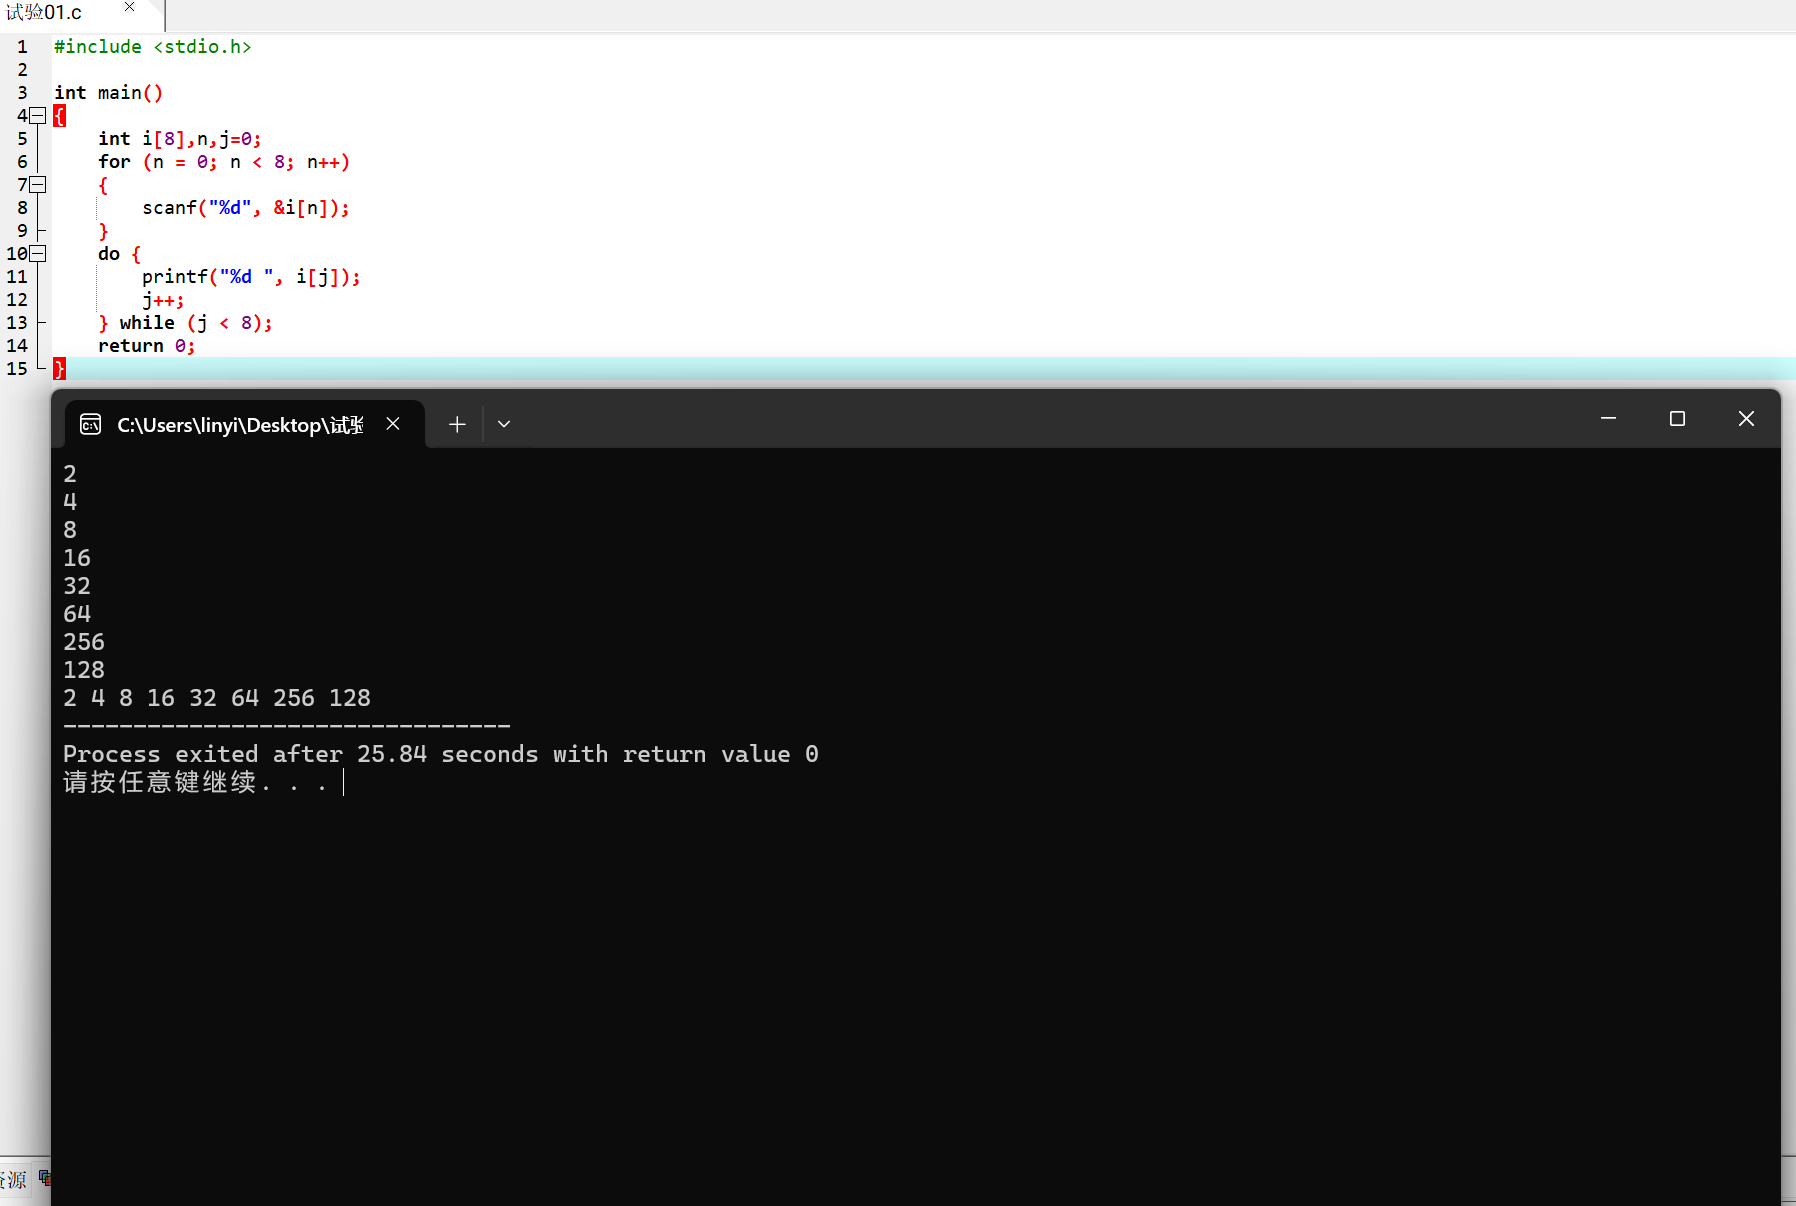This screenshot has height=1206, width=1796.
Task: Open a new terminal tab with plus button
Action: coord(457,424)
